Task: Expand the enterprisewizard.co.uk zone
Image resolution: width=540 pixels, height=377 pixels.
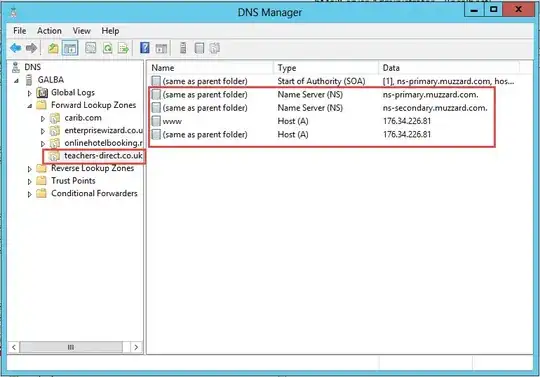Action: (43, 131)
